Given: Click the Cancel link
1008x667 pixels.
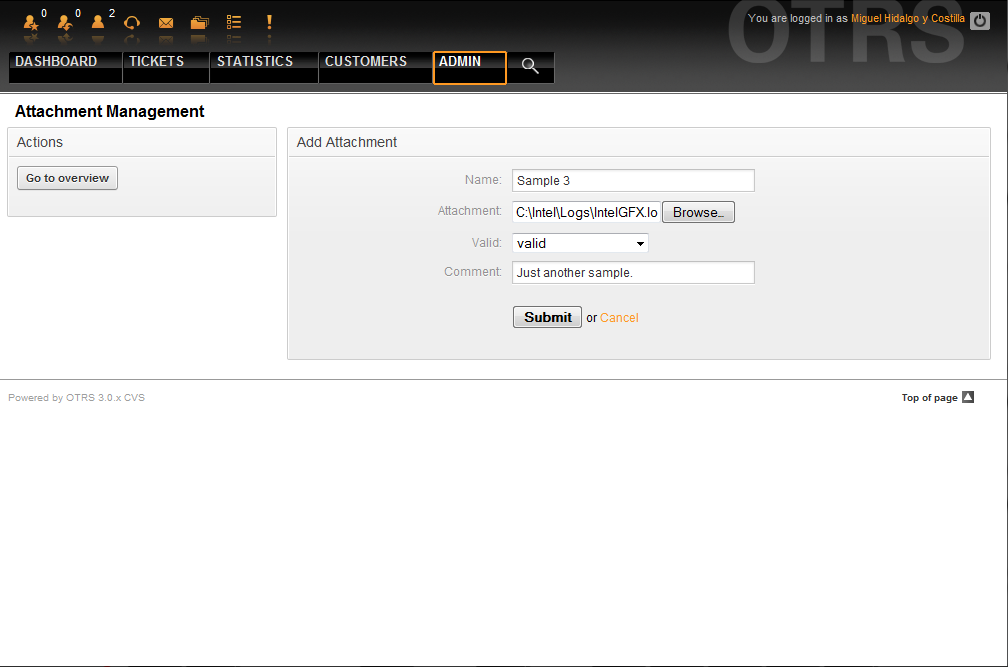Looking at the screenshot, I should tap(619, 318).
